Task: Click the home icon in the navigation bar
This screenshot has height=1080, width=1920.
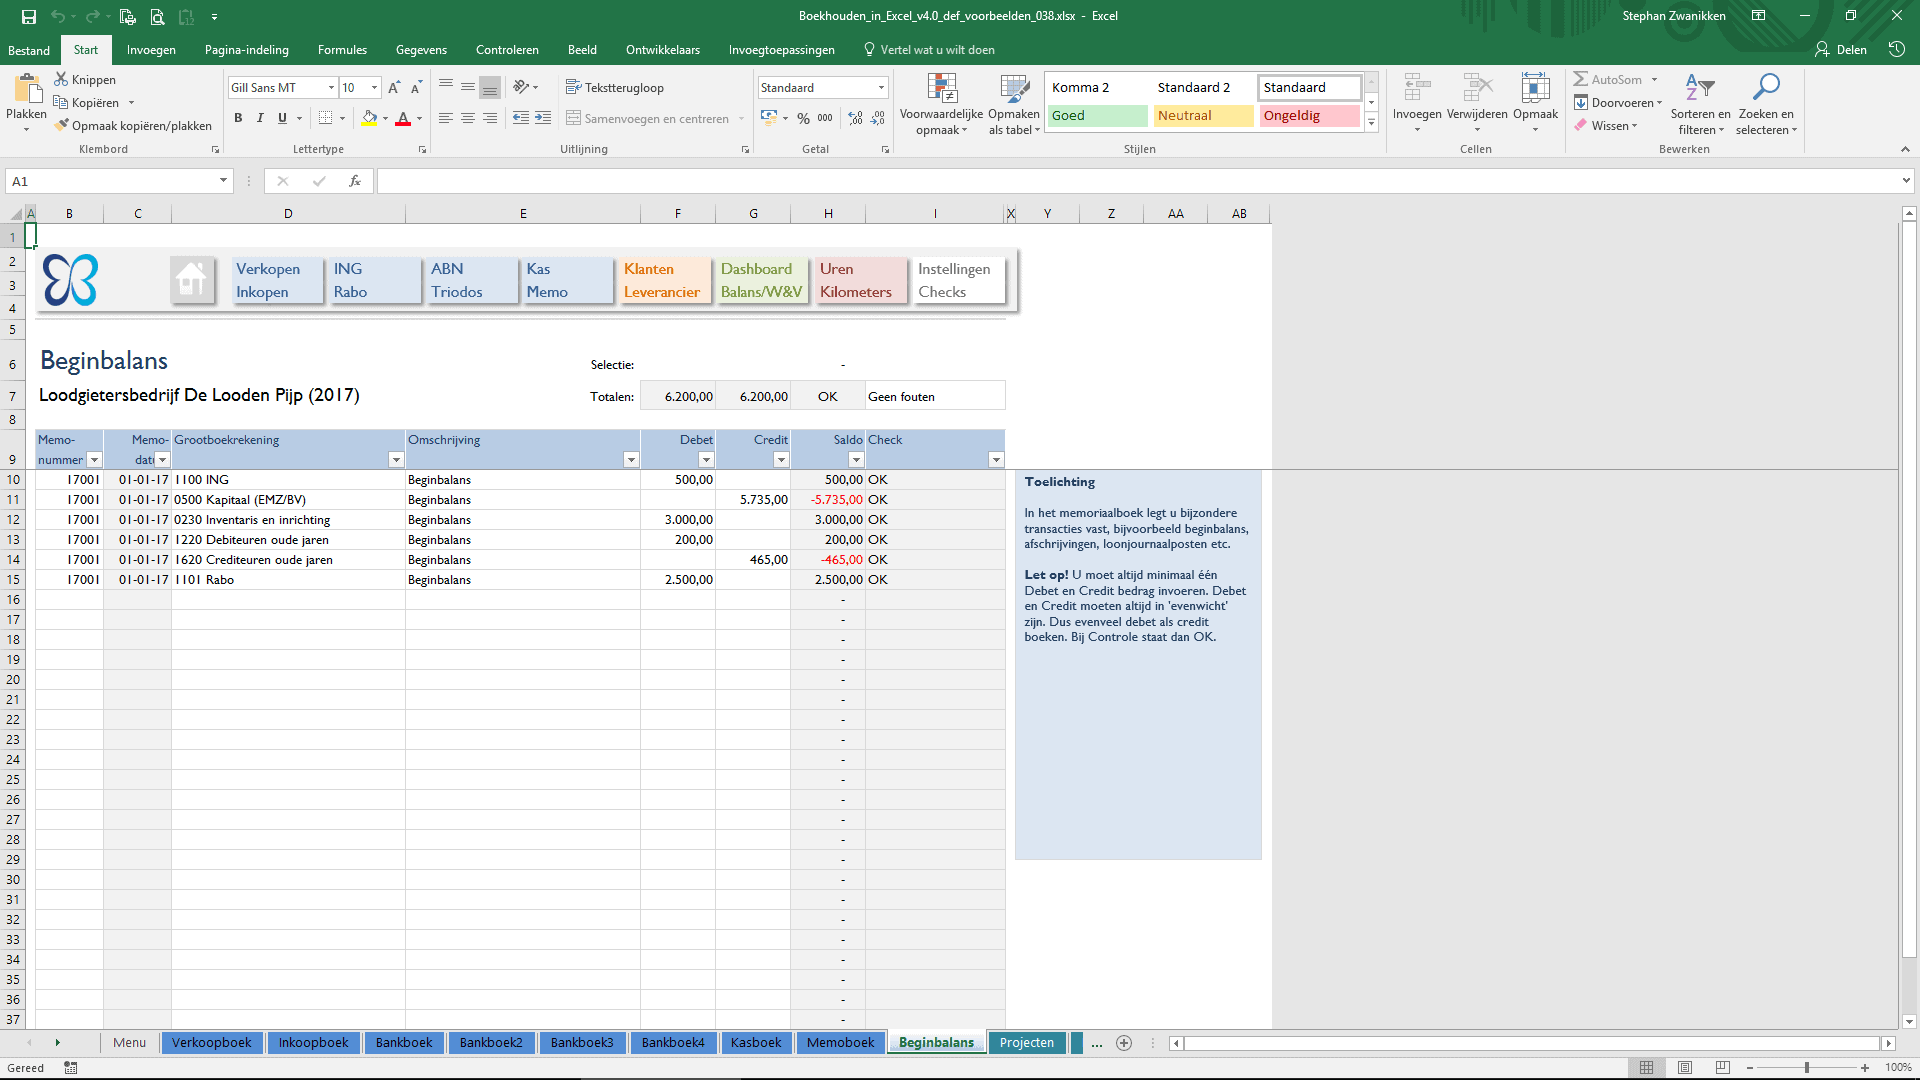Action: point(192,280)
